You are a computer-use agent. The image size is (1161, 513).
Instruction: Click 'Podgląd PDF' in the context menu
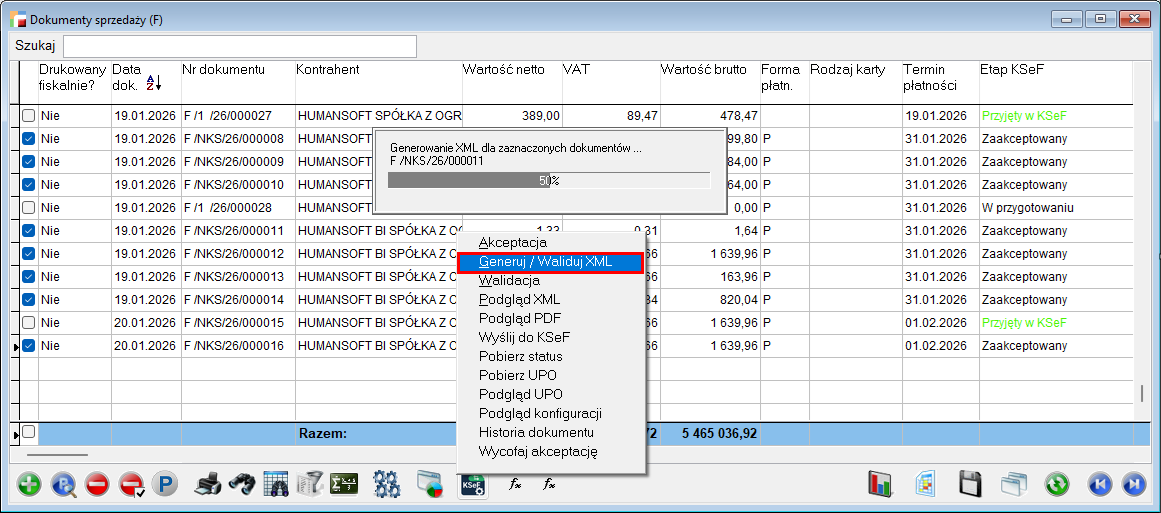coord(519,318)
